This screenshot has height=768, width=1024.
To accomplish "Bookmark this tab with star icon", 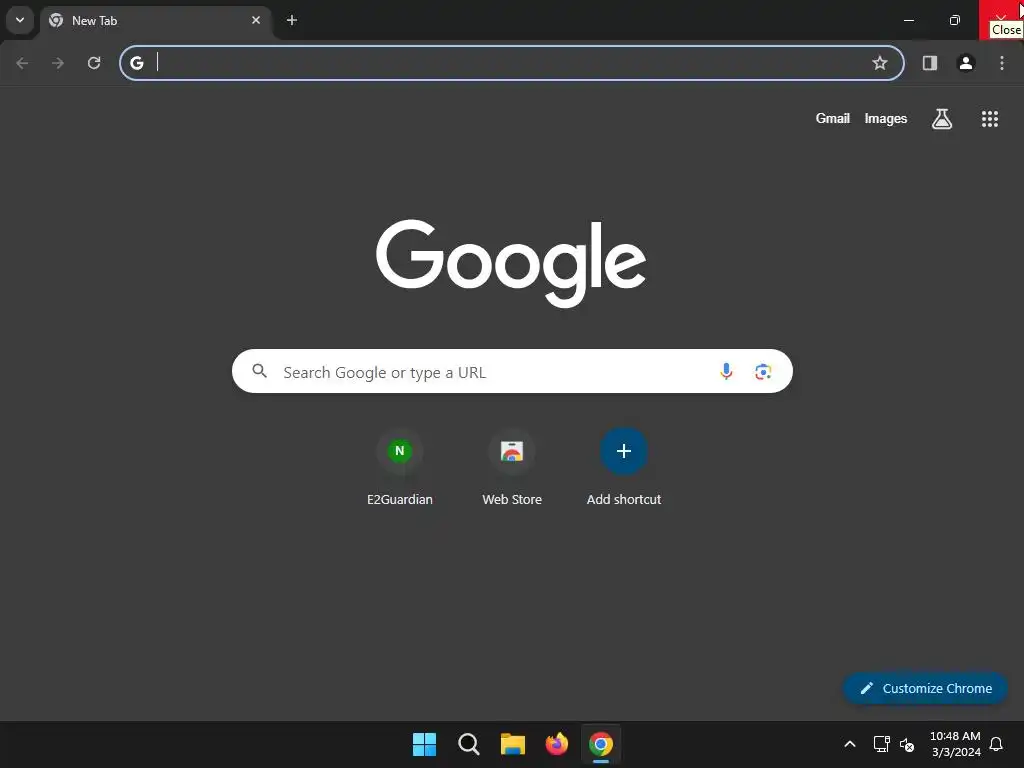I will coord(880,63).
